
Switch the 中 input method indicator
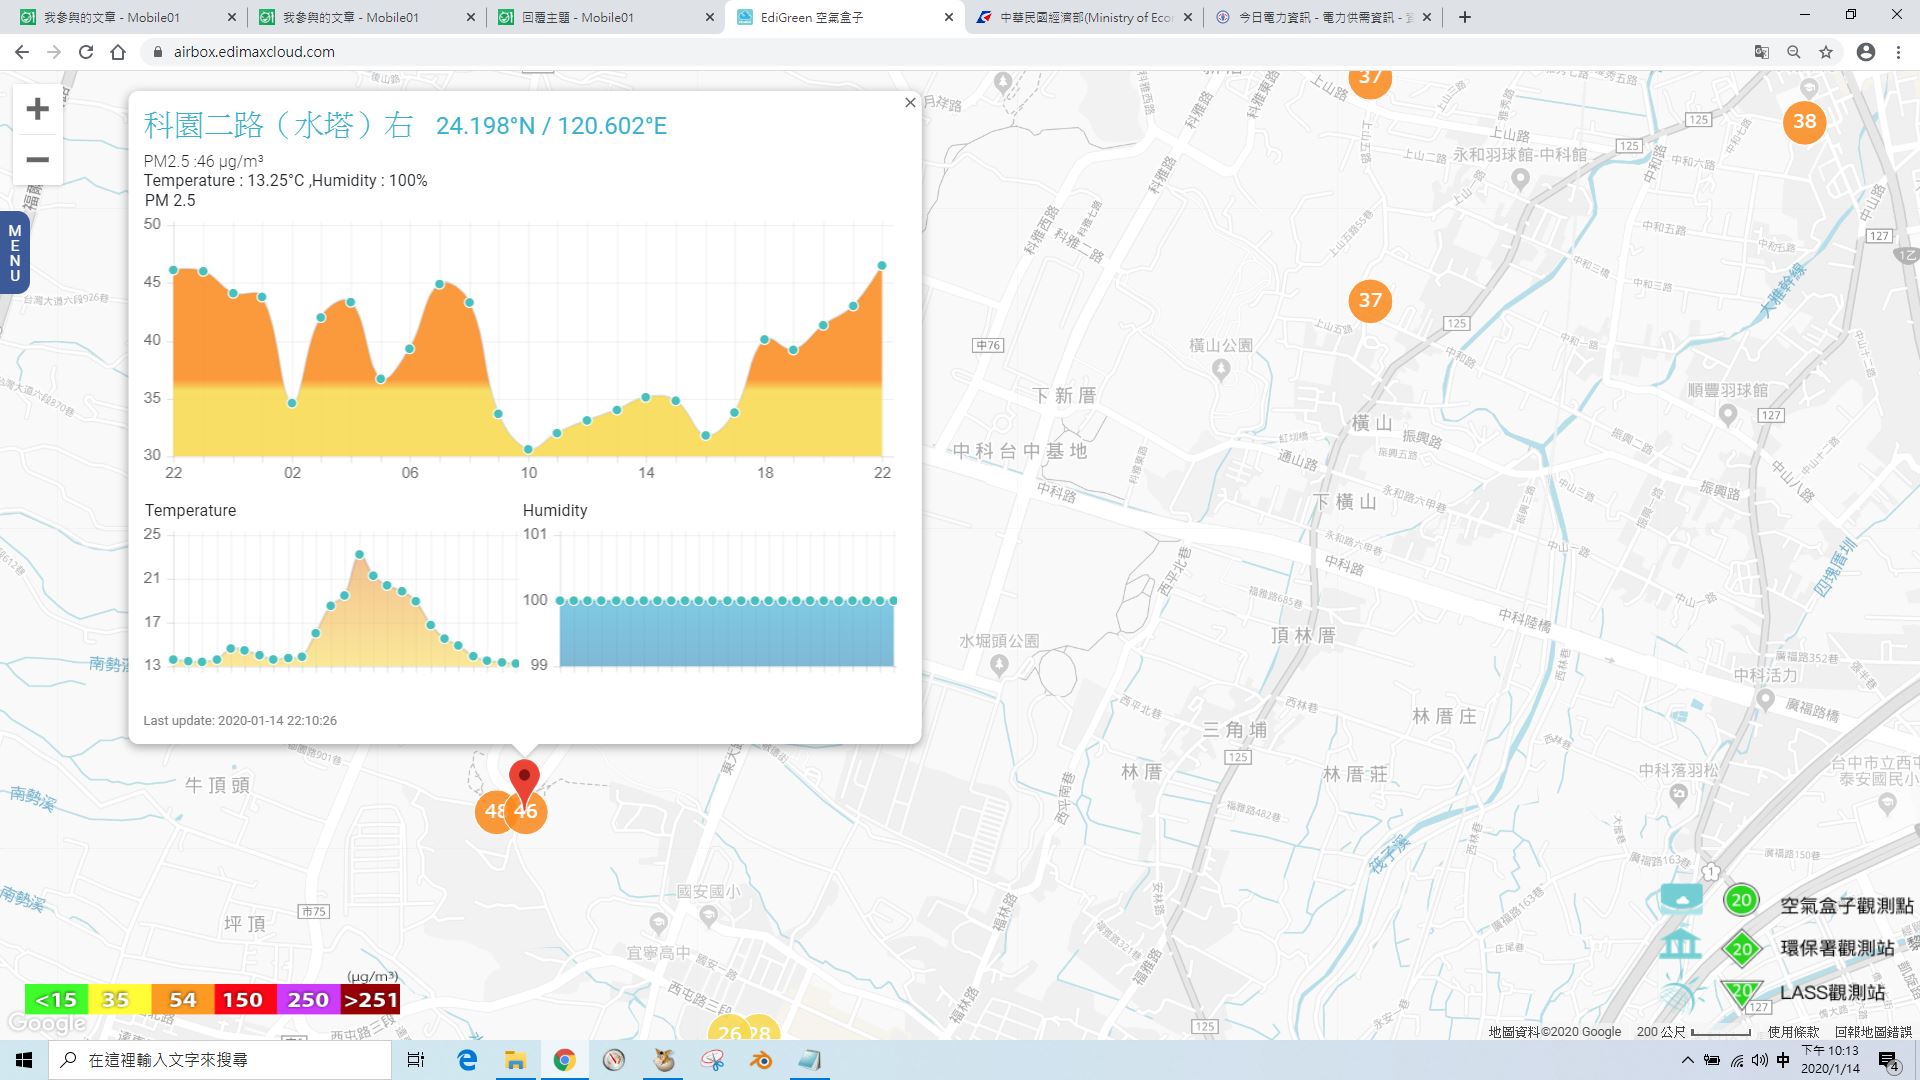pyautogui.click(x=1783, y=1060)
